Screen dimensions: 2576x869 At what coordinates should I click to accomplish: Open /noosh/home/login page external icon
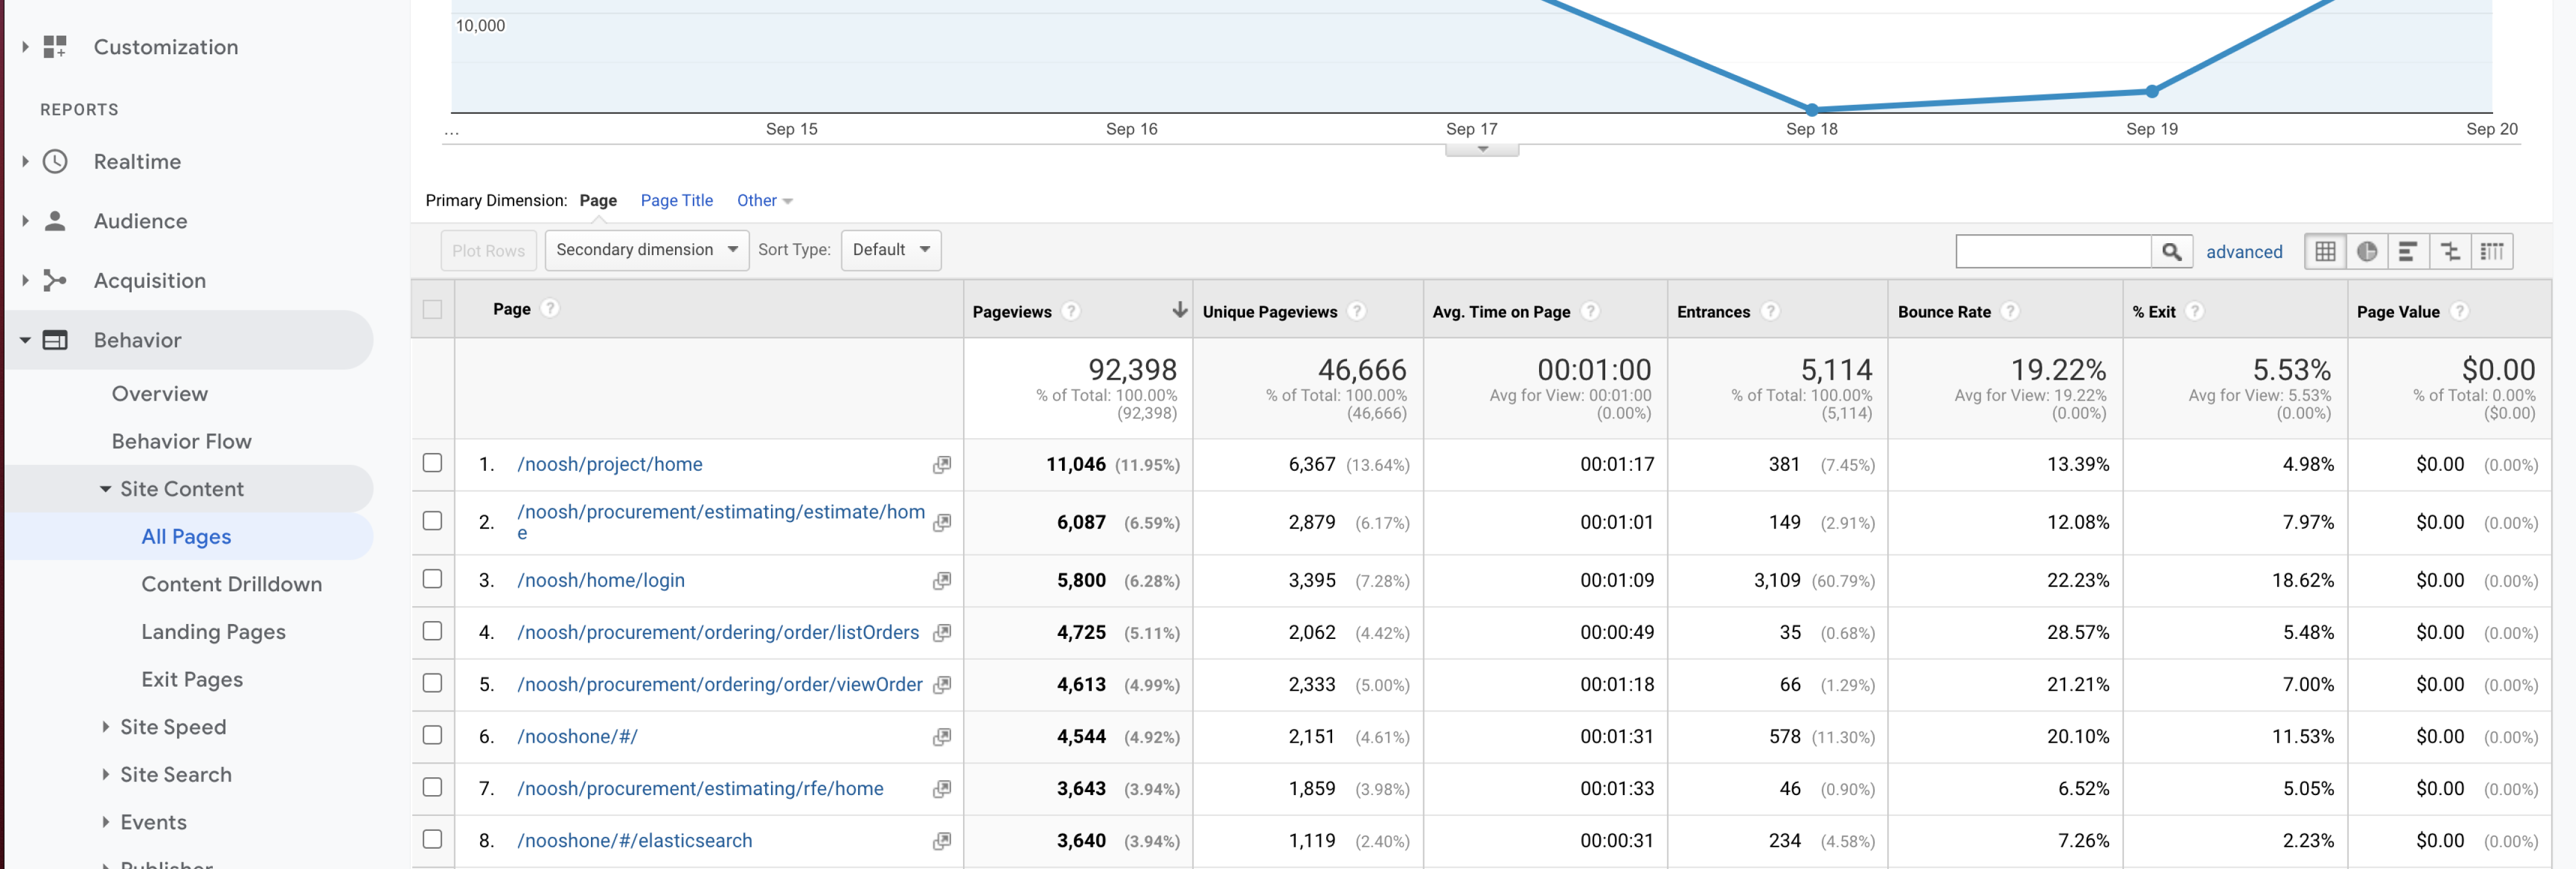click(941, 581)
